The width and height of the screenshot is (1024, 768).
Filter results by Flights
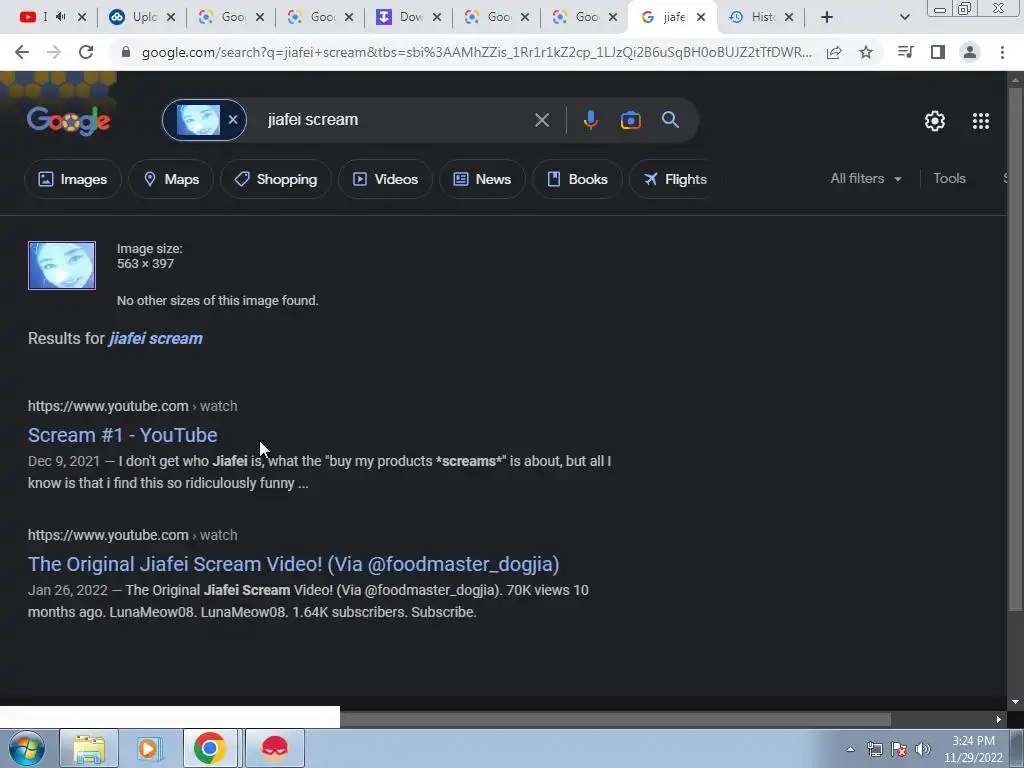675,179
